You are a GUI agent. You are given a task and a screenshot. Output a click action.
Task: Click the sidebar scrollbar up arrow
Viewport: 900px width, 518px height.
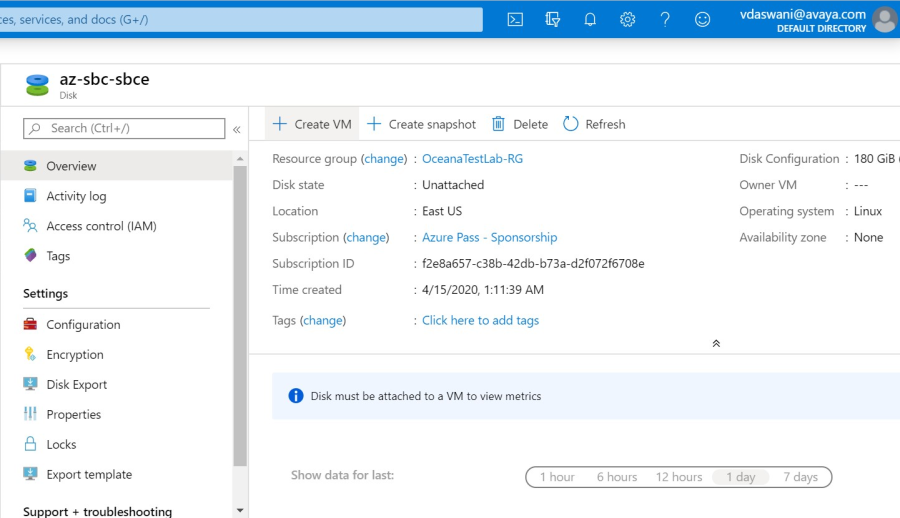(240, 159)
